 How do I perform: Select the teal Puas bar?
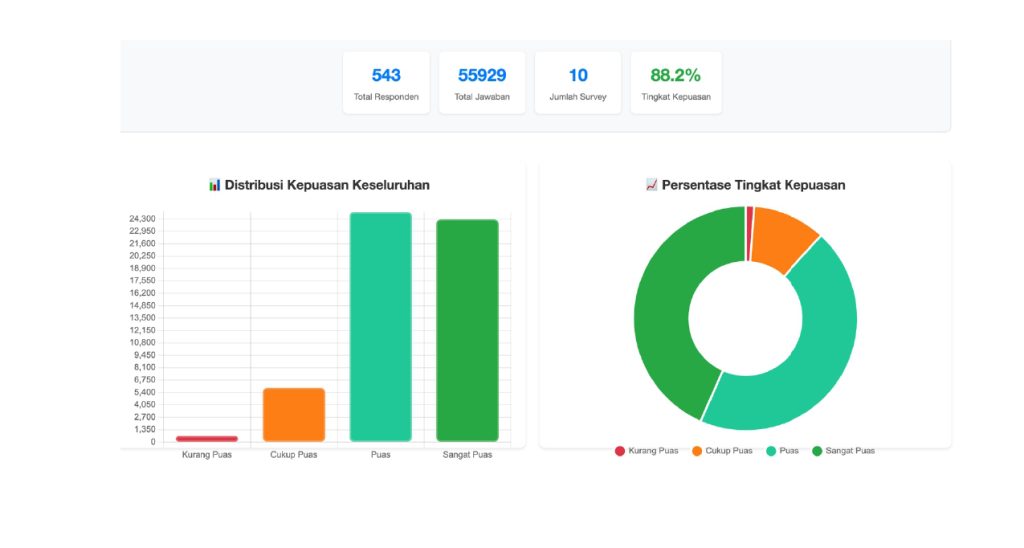[x=380, y=327]
